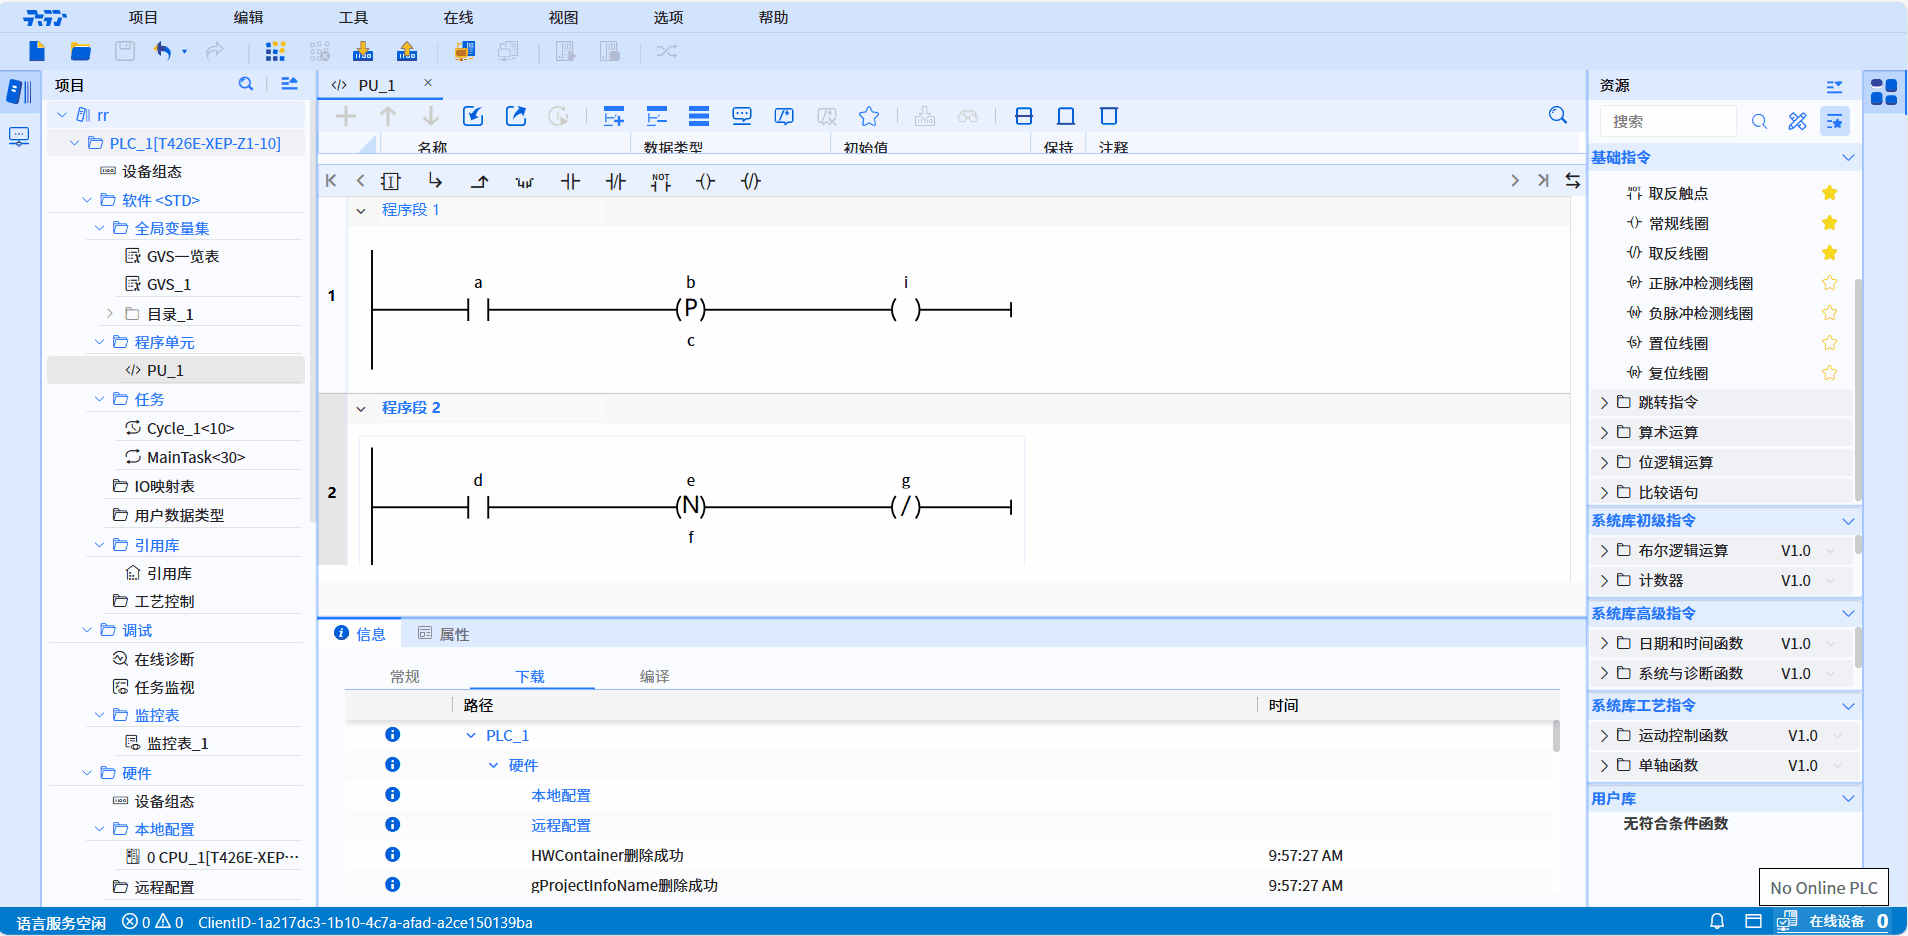Click the open folder icon in toolbar
The width and height of the screenshot is (1908, 936).
[81, 51]
